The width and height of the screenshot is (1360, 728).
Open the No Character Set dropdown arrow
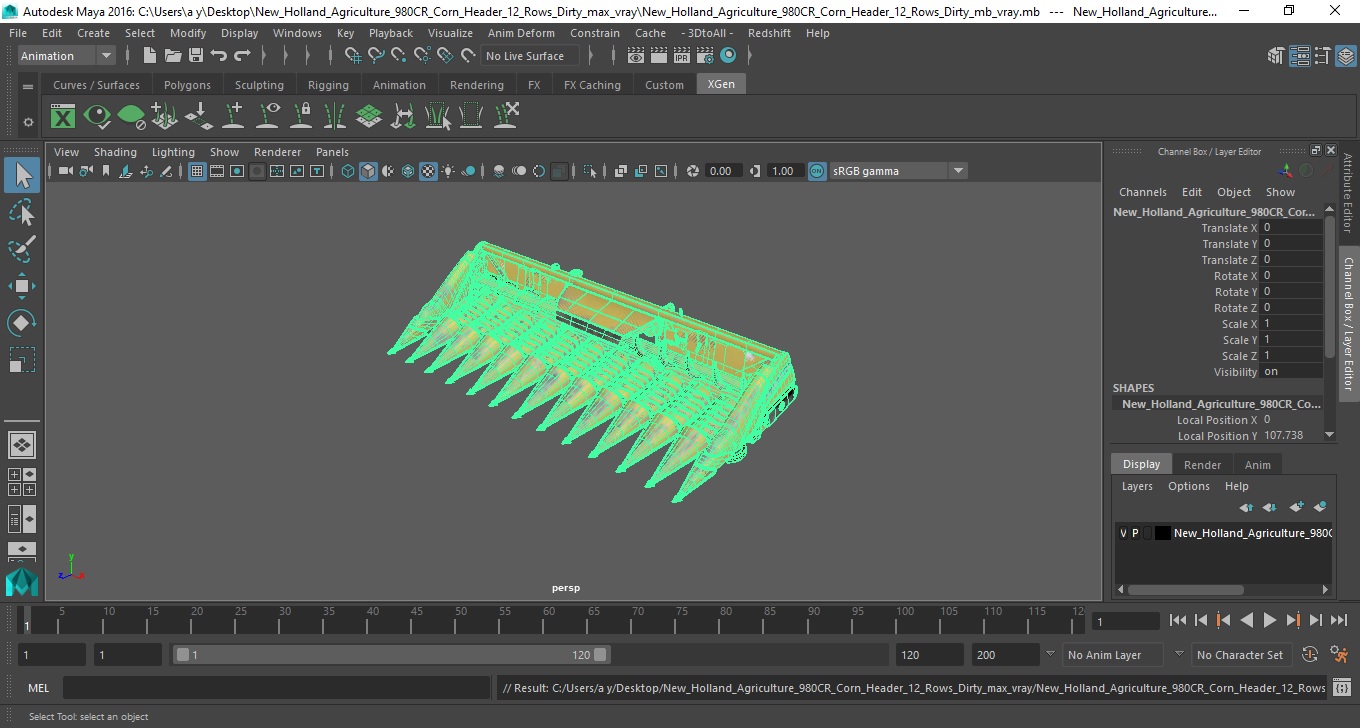click(x=1178, y=655)
